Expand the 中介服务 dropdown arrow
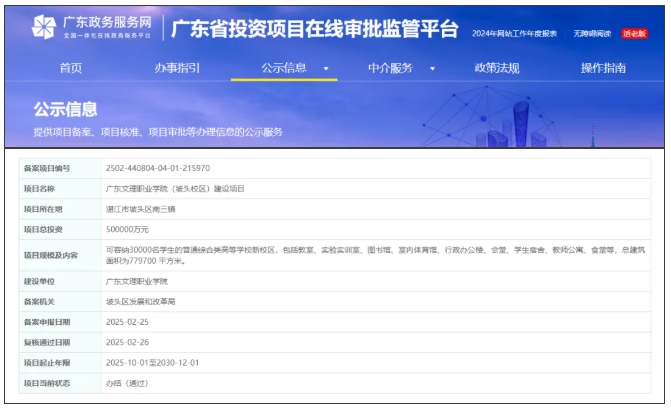Image resolution: width=671 pixels, height=410 pixels. pyautogui.click(x=433, y=68)
